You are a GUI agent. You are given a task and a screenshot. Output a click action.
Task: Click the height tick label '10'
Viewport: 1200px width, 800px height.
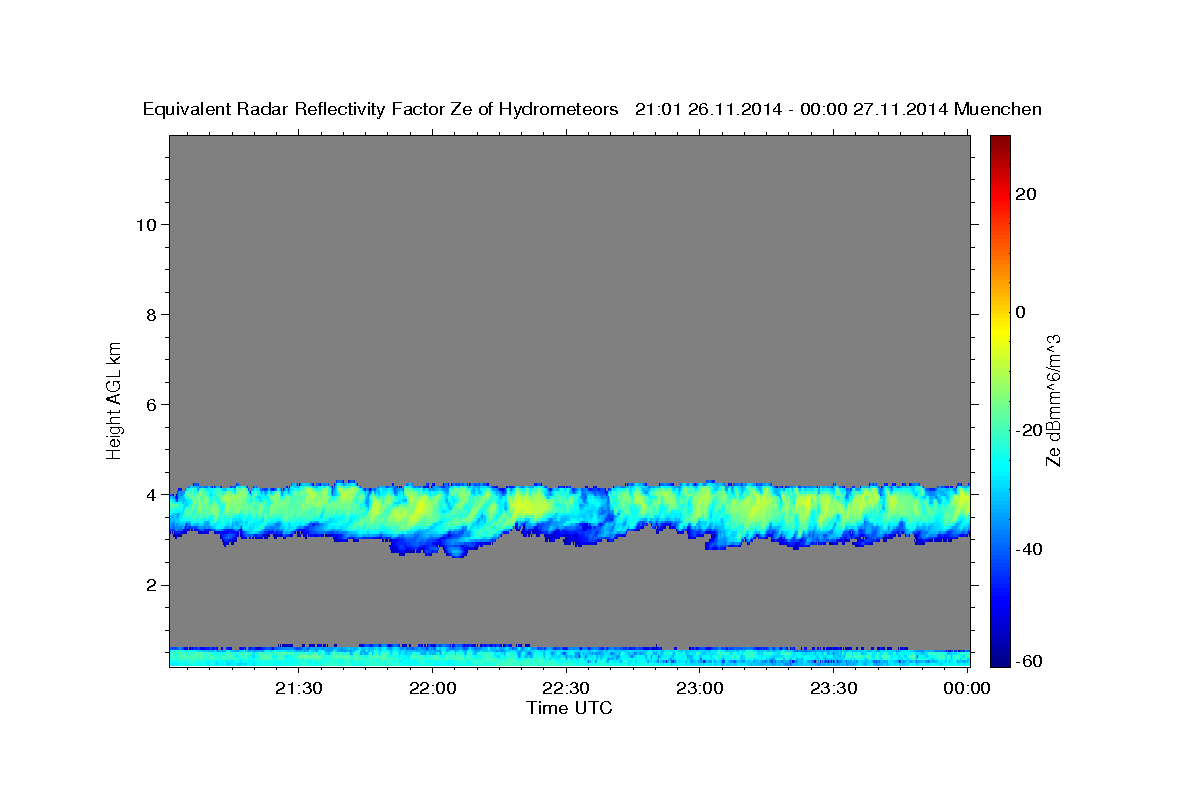coord(145,225)
